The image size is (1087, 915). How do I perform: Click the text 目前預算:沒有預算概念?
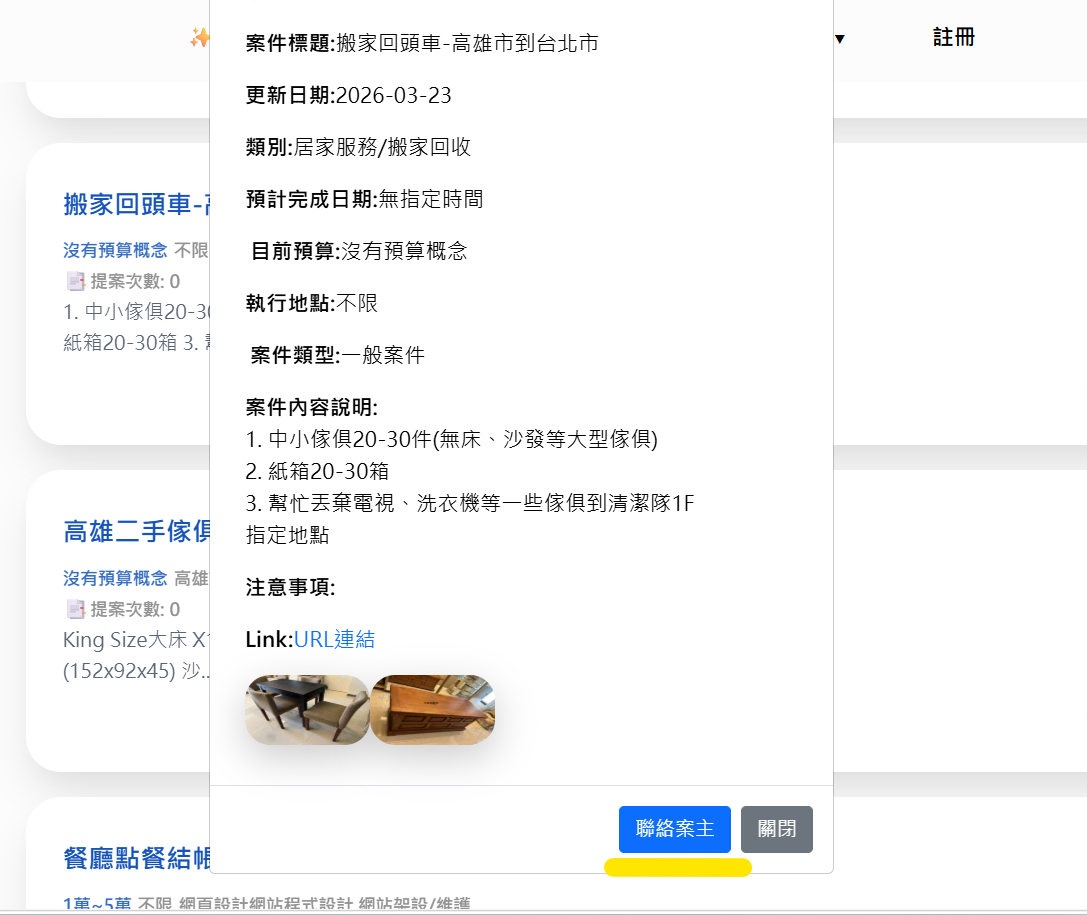(x=359, y=251)
